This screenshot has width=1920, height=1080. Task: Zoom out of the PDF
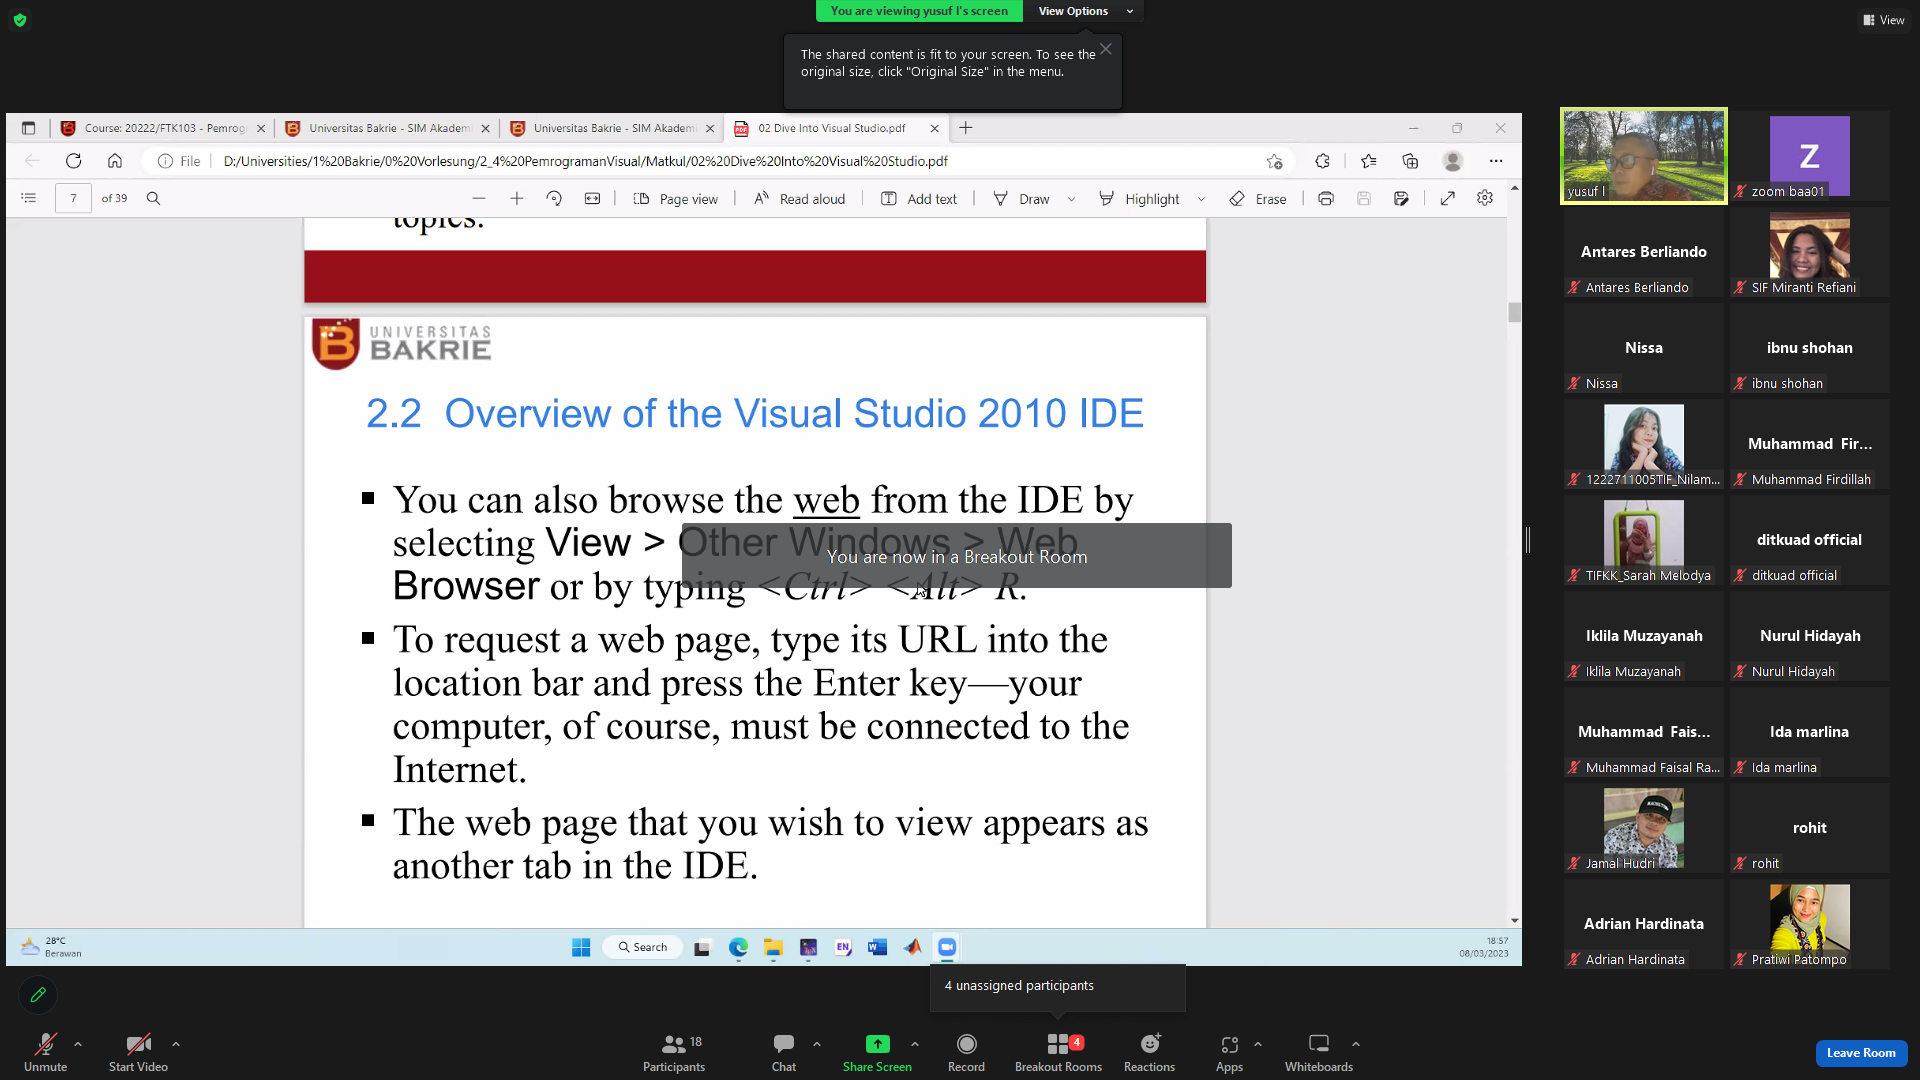479,198
